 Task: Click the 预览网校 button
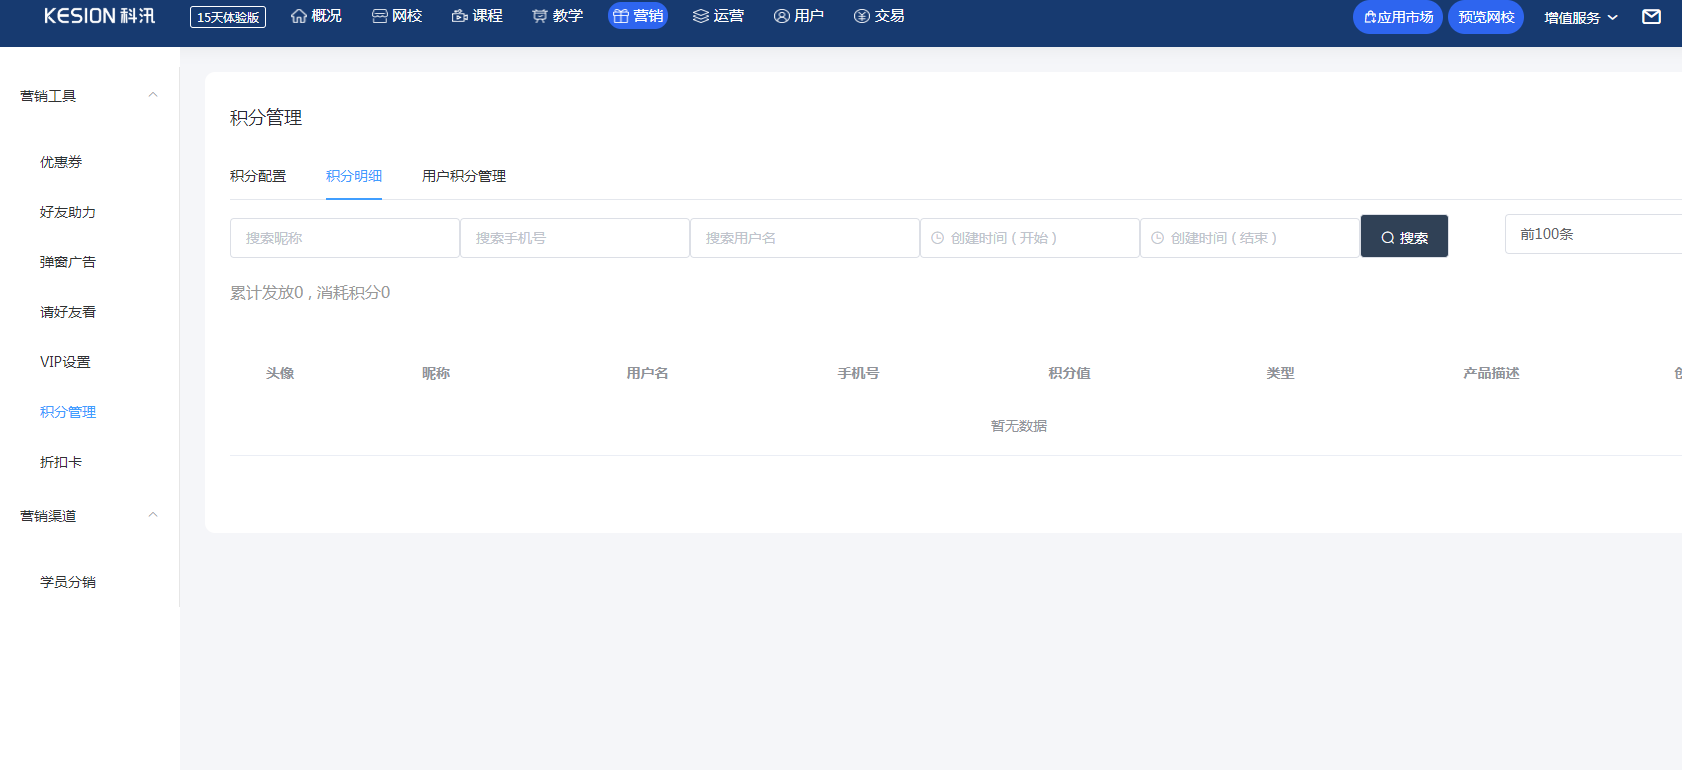(1486, 17)
